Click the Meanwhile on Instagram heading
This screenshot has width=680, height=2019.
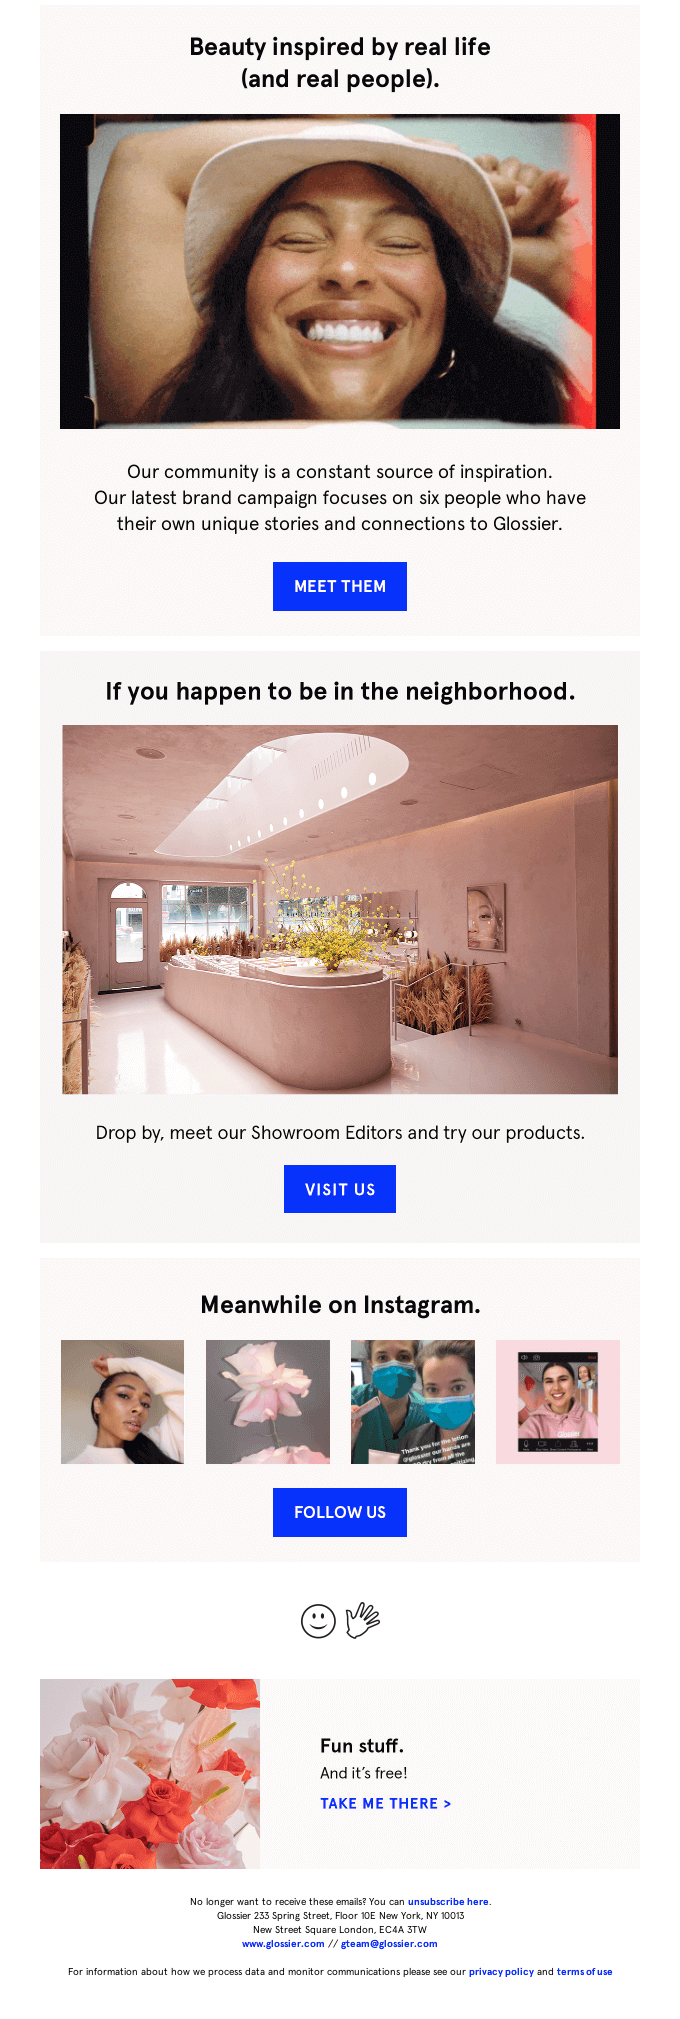(x=340, y=1304)
